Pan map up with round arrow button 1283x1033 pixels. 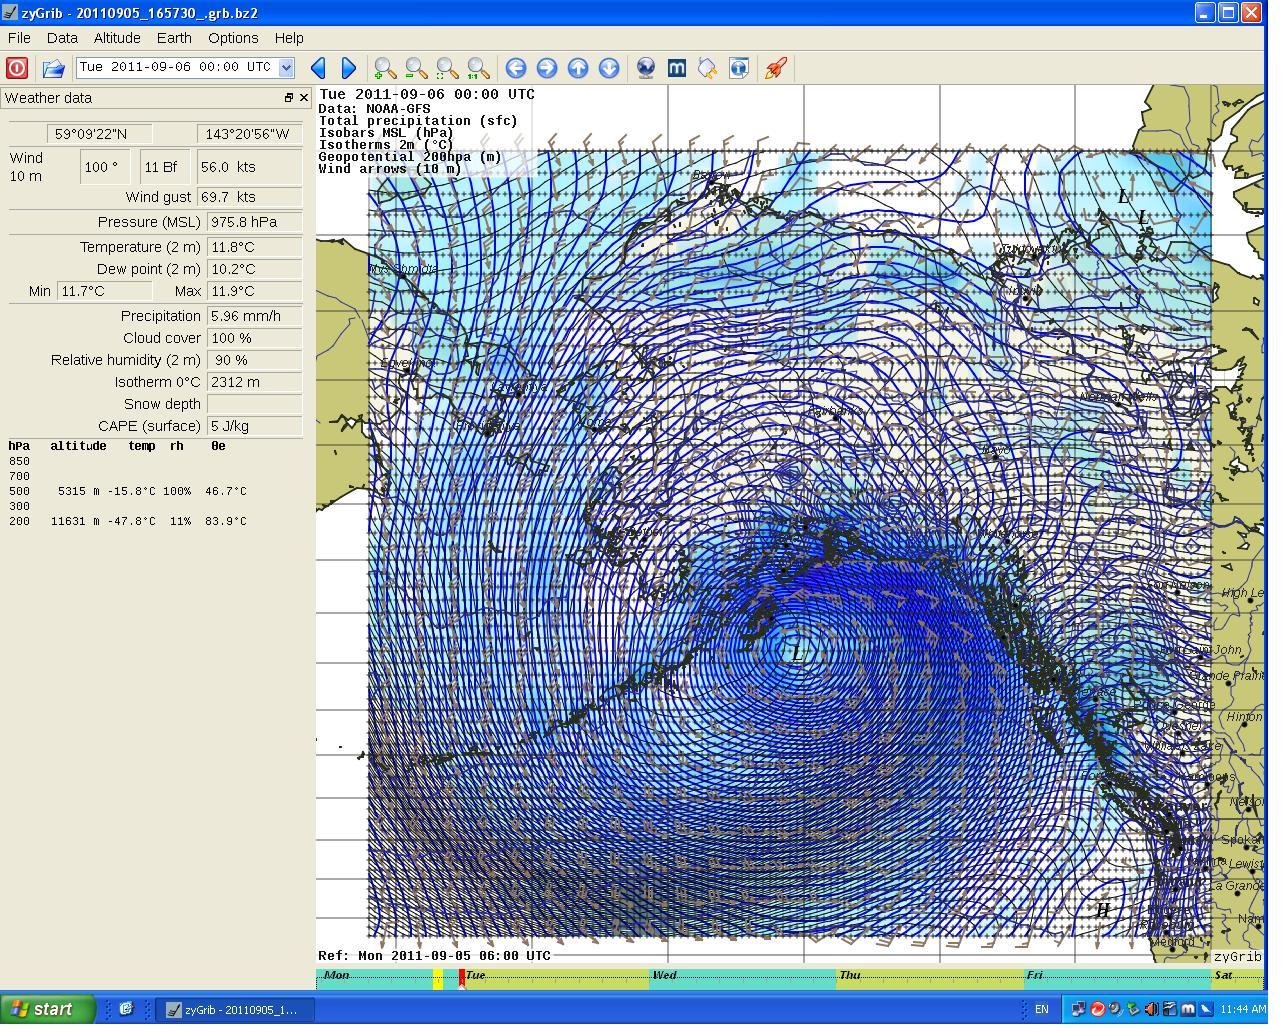coord(578,68)
